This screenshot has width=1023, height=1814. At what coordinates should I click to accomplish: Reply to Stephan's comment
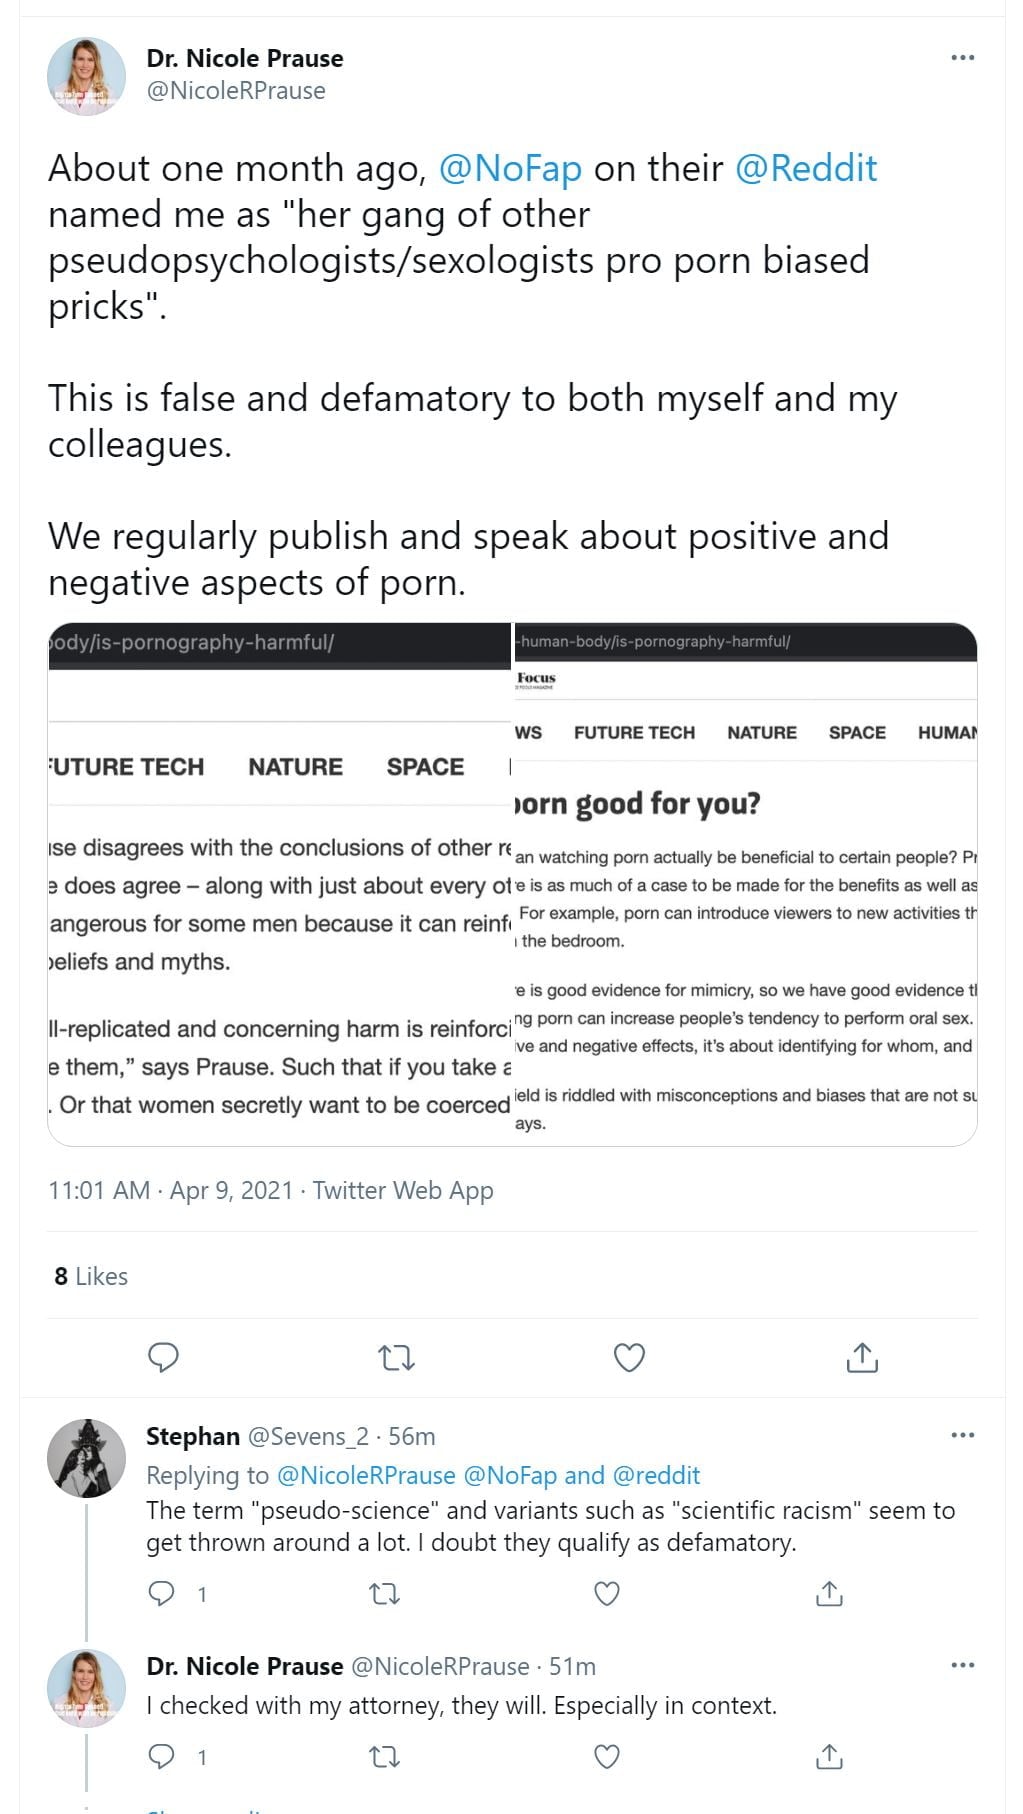tap(162, 1593)
